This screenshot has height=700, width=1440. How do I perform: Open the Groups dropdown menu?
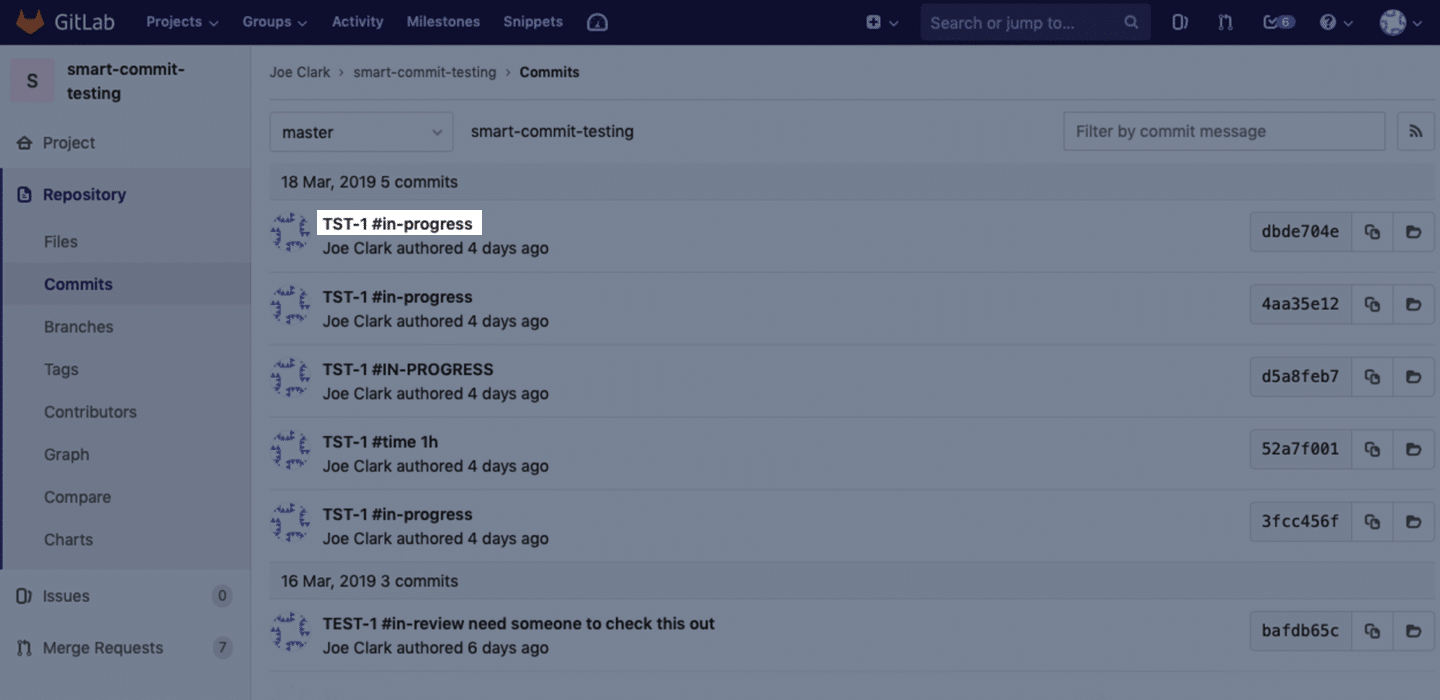(274, 22)
